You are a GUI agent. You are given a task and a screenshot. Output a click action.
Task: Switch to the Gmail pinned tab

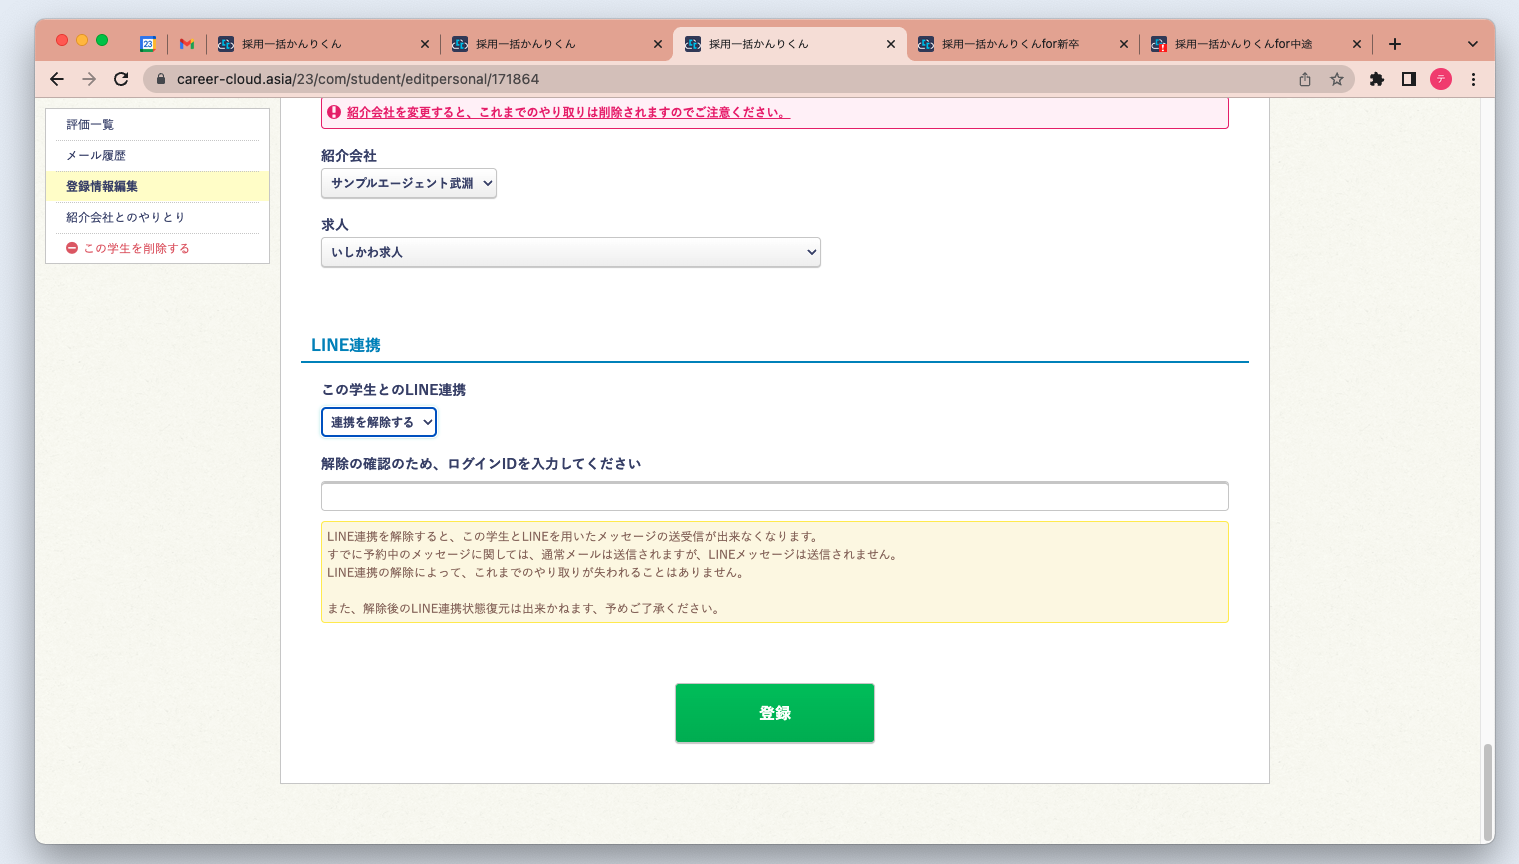point(186,44)
